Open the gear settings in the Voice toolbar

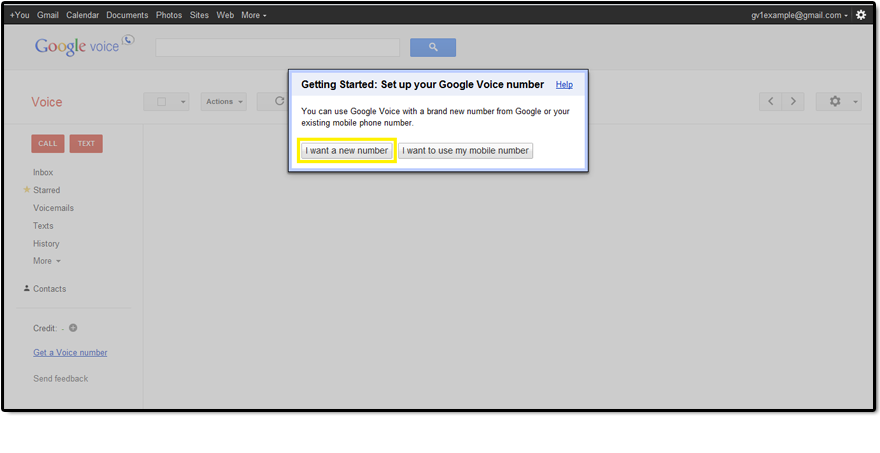(x=838, y=101)
